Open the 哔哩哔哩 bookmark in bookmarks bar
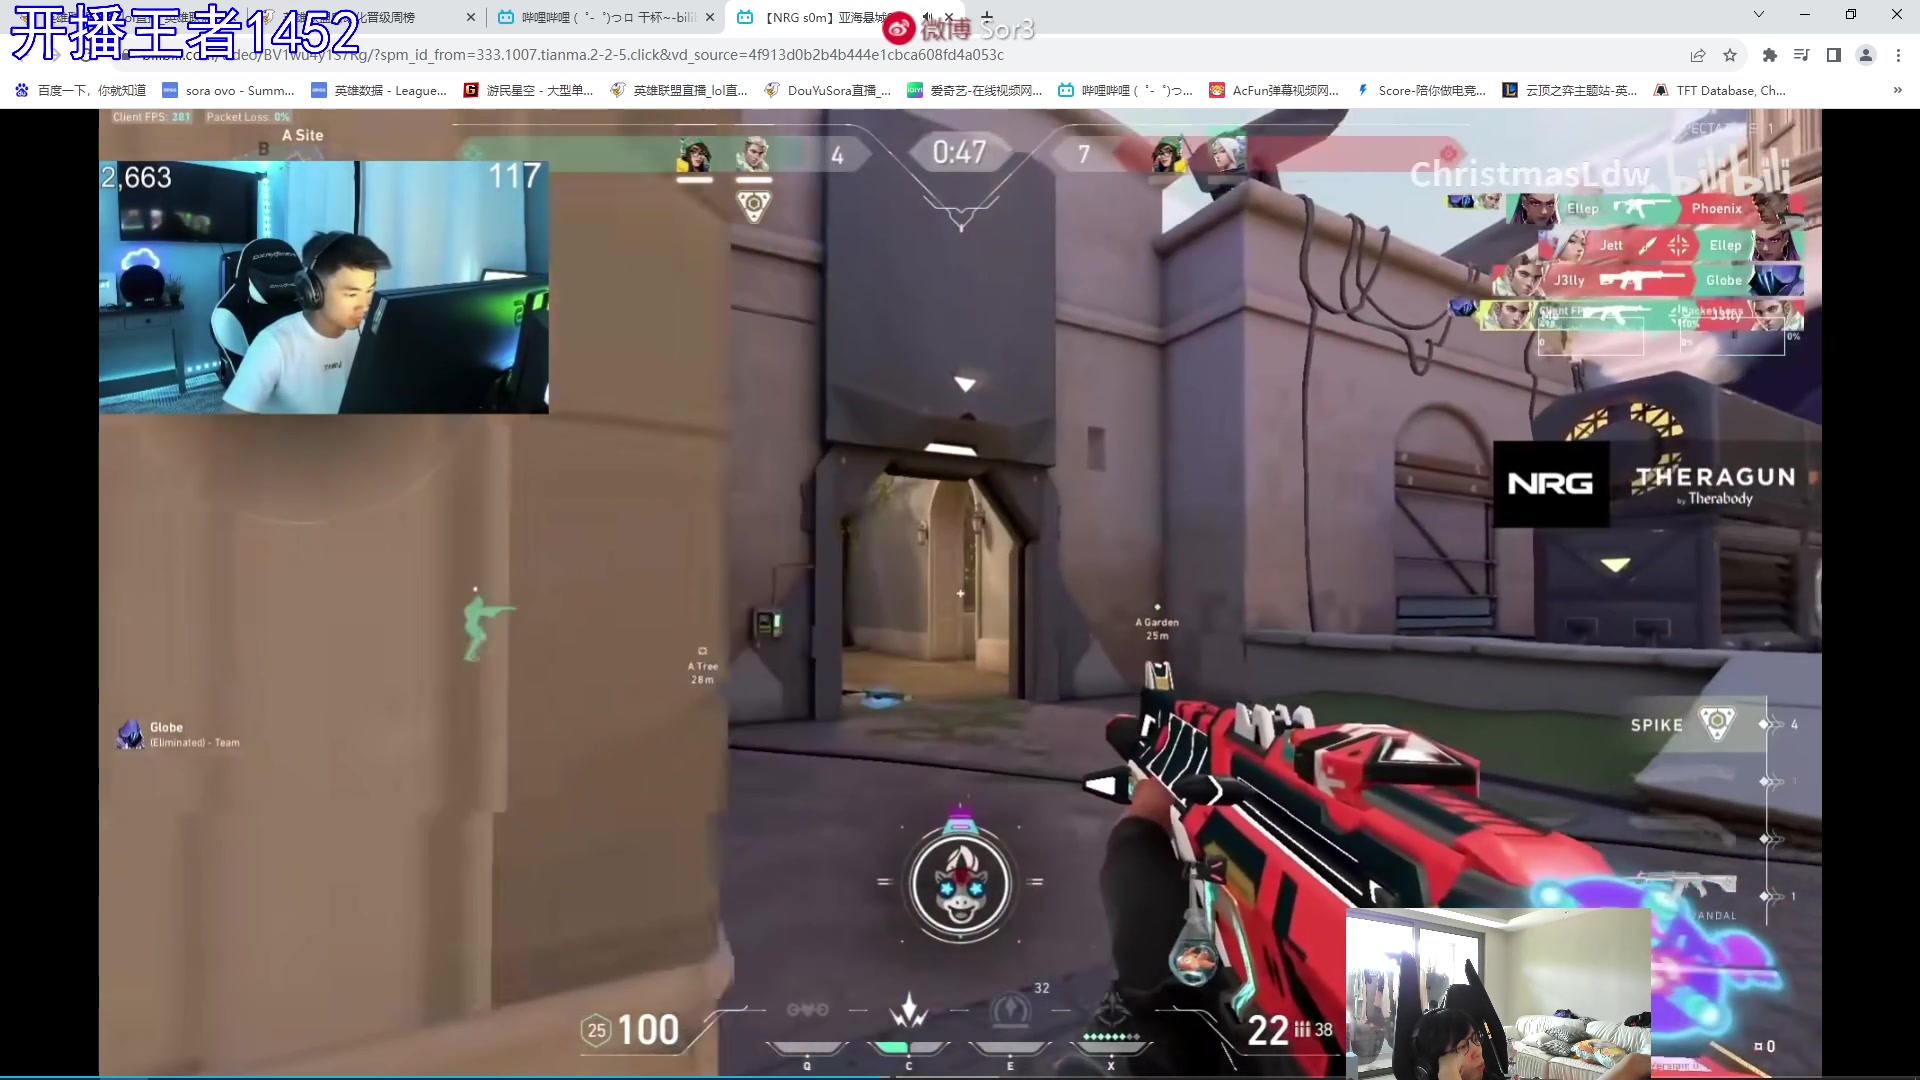This screenshot has height=1080, width=1920. coord(1125,90)
